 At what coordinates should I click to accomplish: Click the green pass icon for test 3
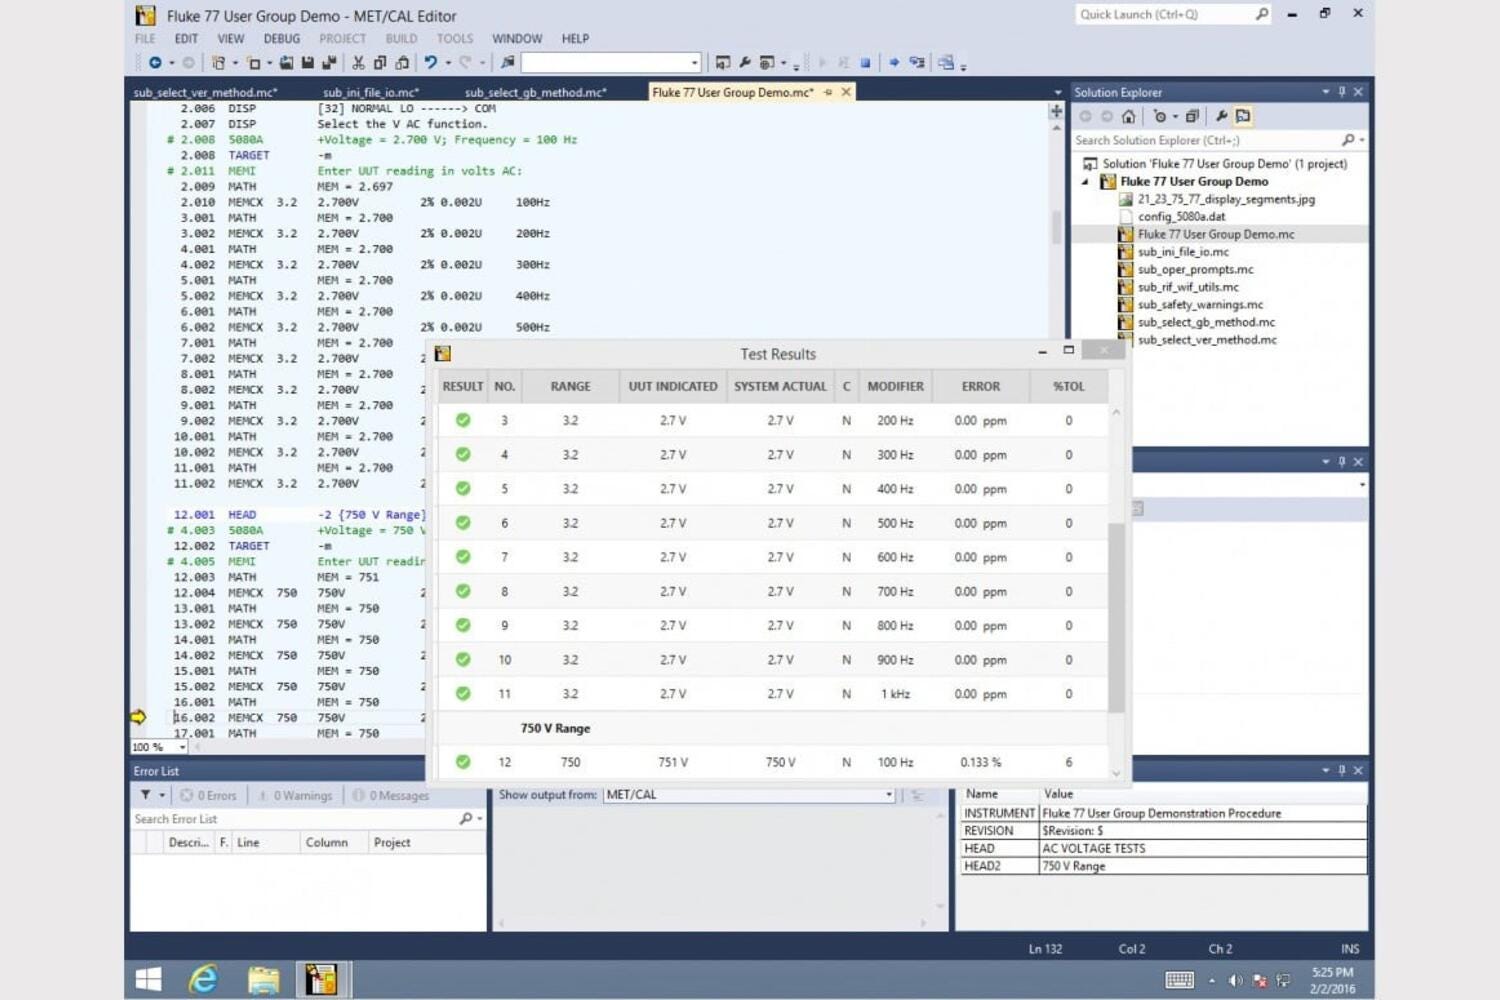click(463, 420)
